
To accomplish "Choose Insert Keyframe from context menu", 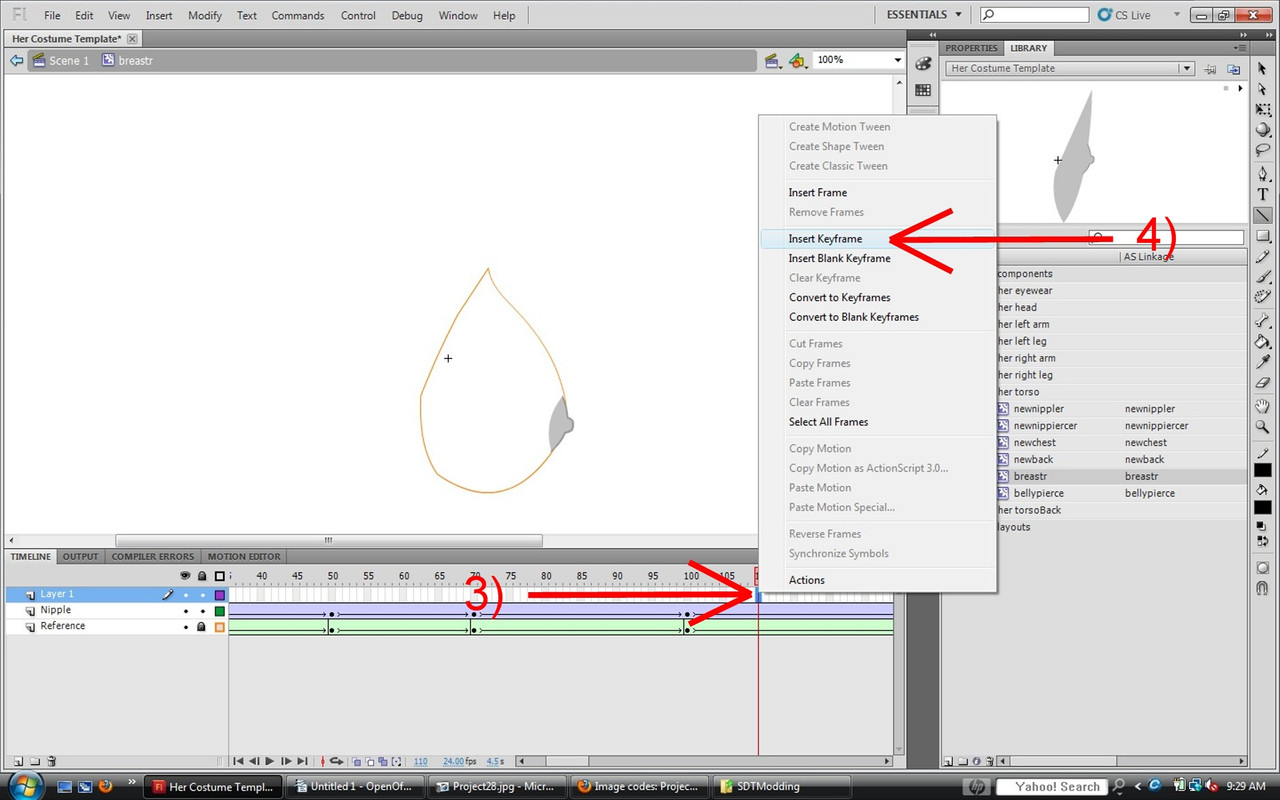I will tap(825, 239).
